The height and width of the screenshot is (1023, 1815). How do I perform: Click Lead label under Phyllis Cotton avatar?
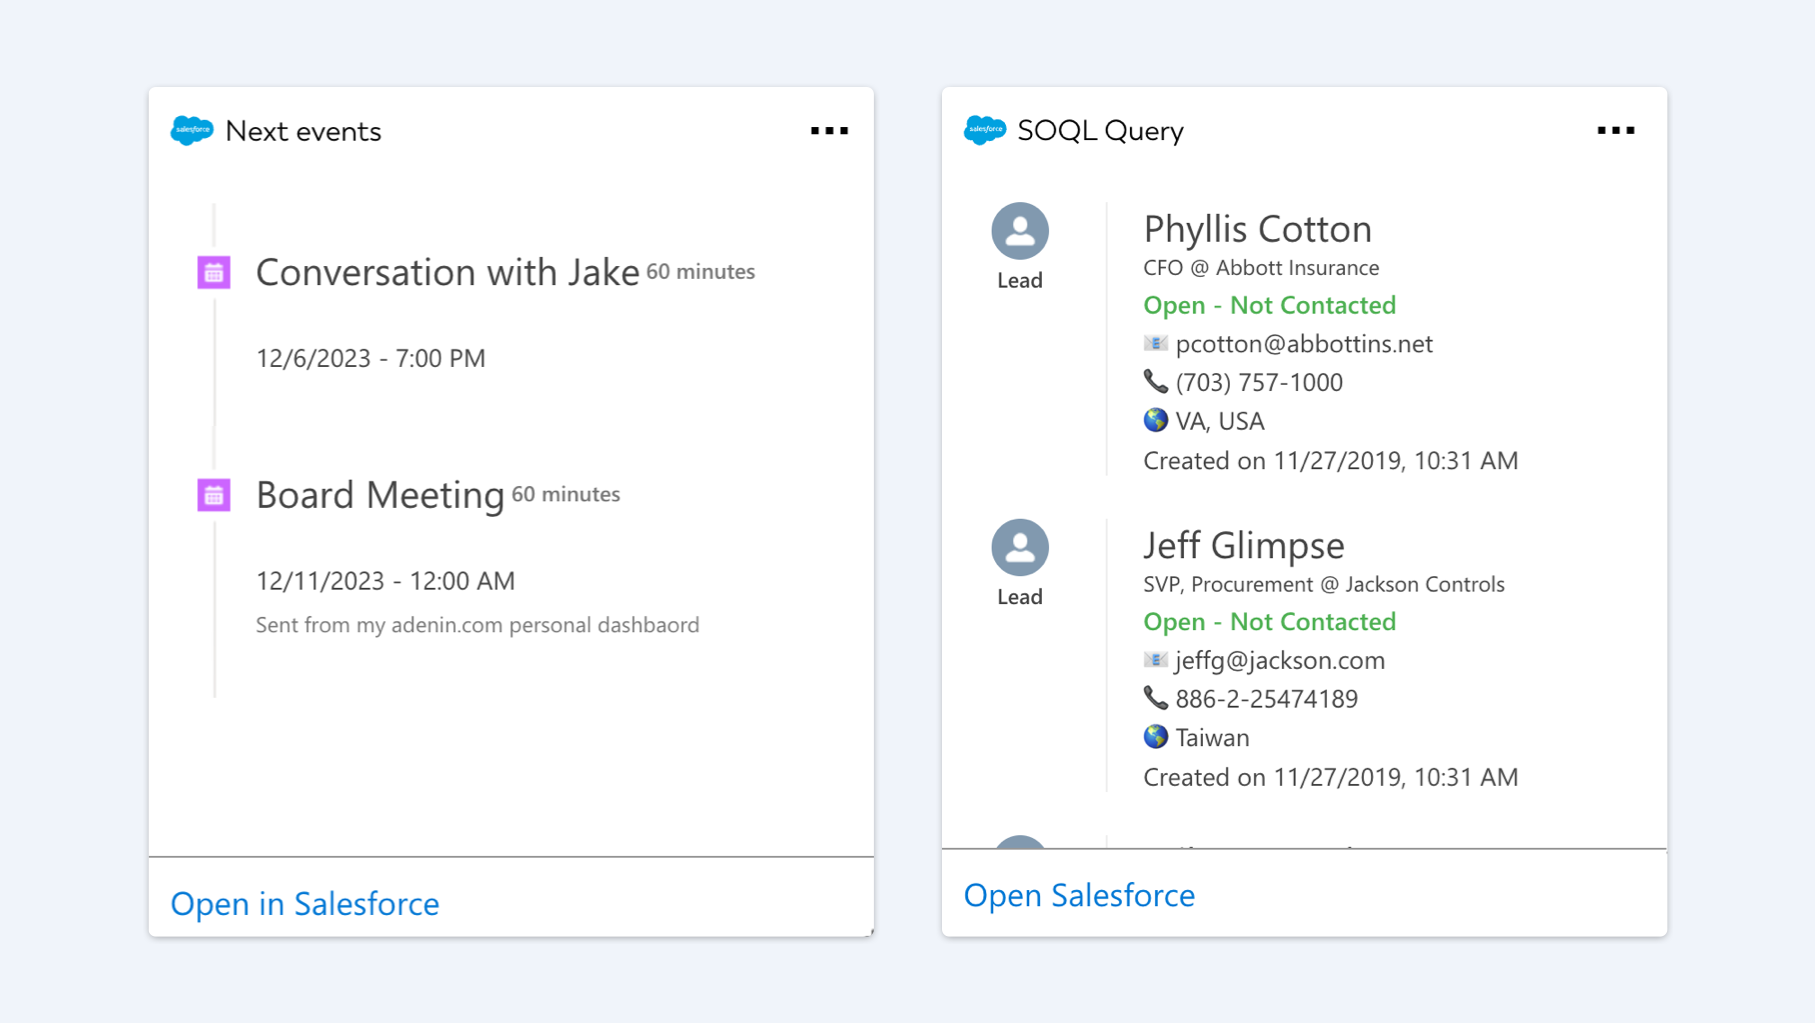1020,281
